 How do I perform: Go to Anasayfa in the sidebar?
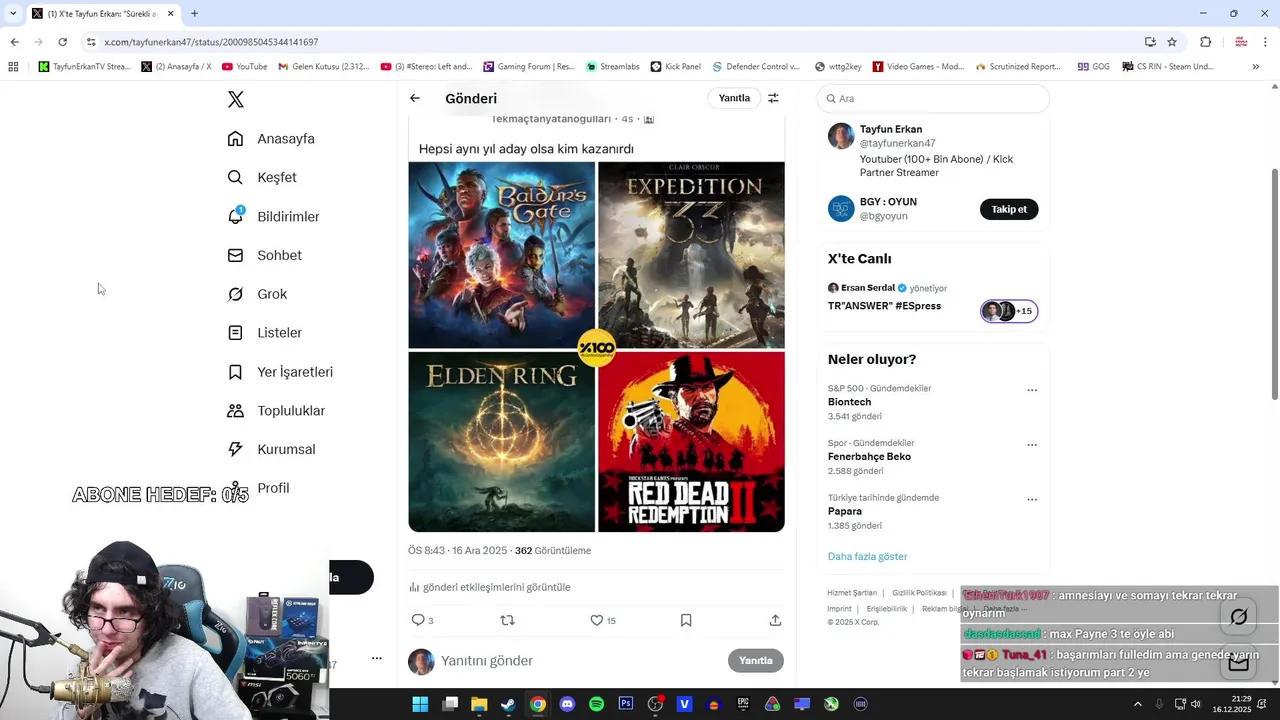point(271,139)
